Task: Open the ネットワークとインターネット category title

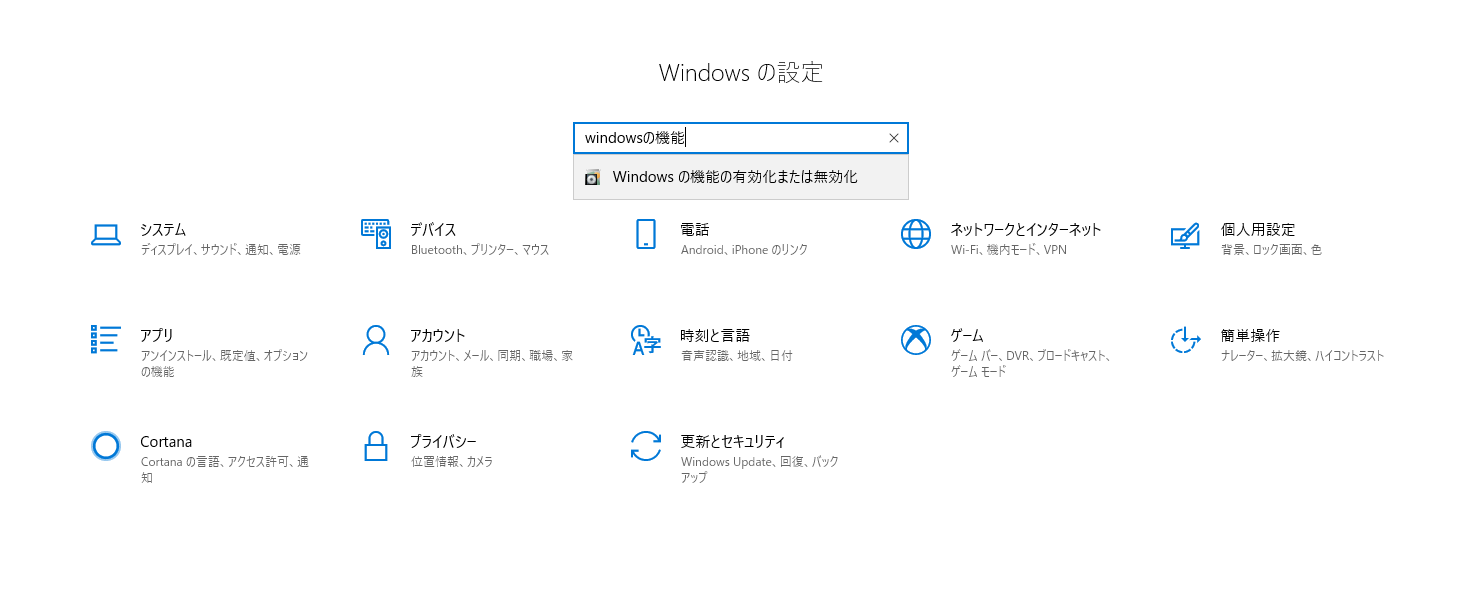Action: (x=1026, y=230)
